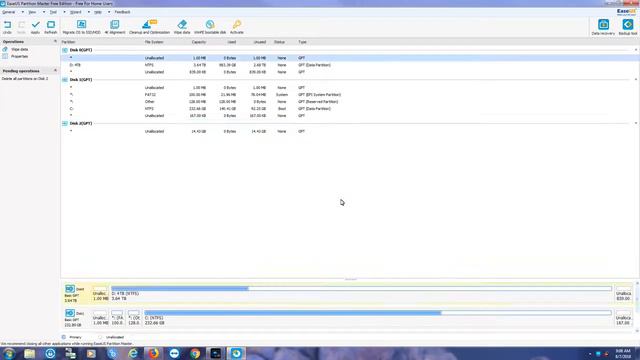Undo the last pending operation
Image resolution: width=640 pixels, height=360 pixels.
tap(7, 27)
